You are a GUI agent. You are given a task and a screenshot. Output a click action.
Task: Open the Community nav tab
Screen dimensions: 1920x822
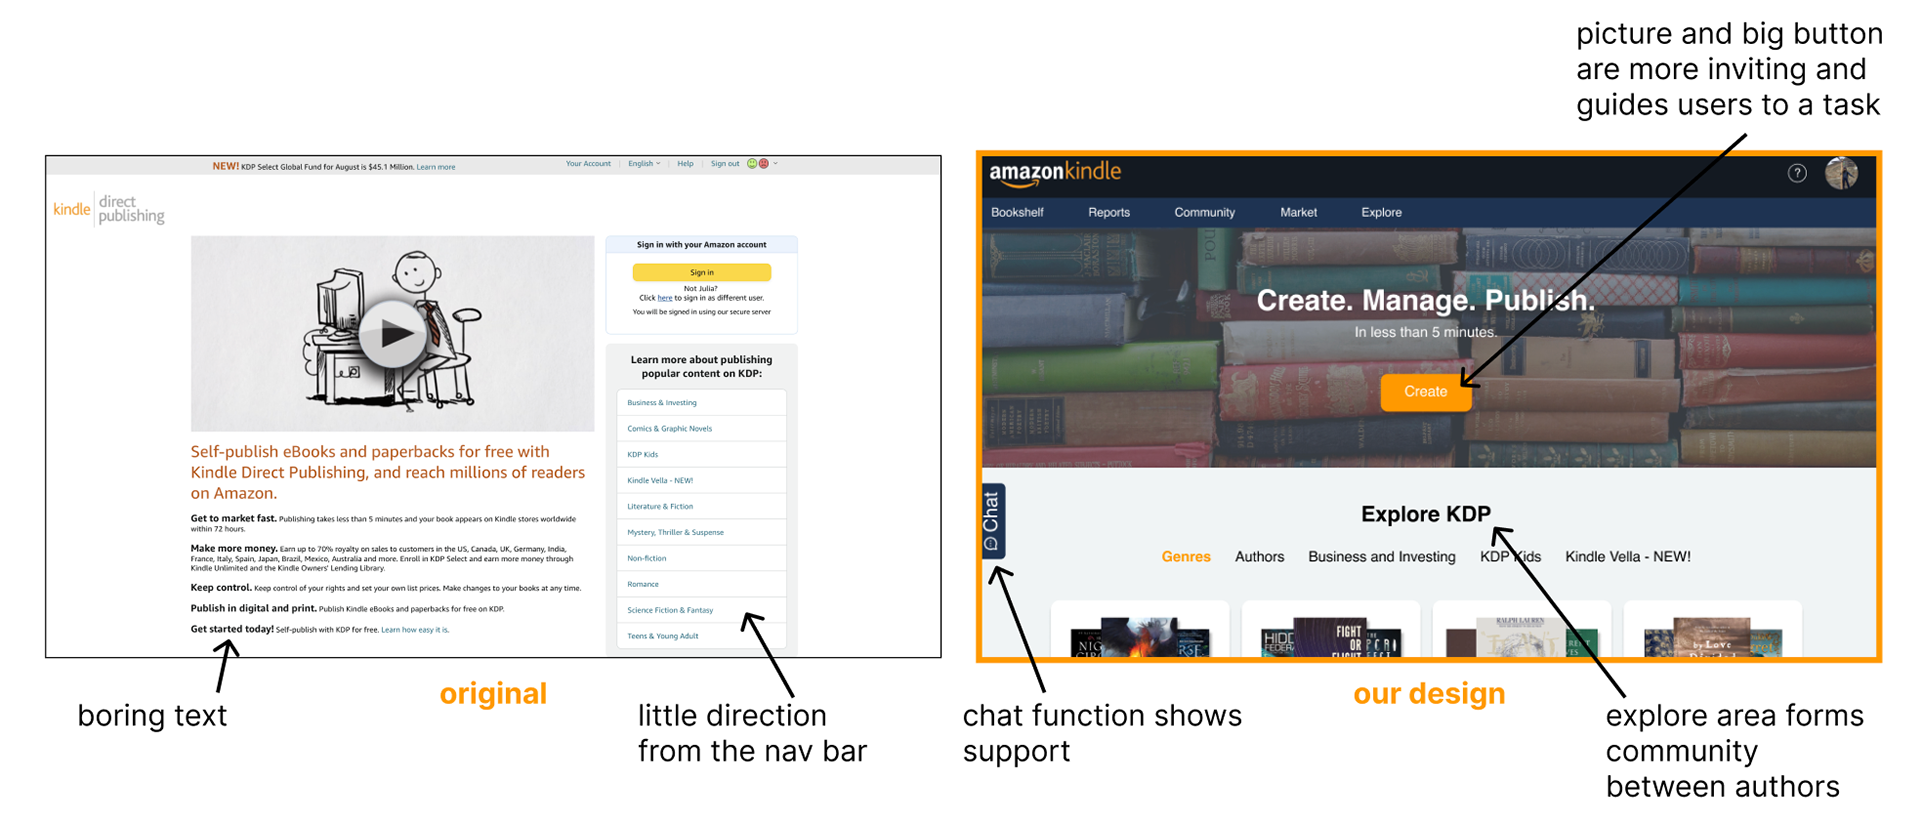(1204, 213)
